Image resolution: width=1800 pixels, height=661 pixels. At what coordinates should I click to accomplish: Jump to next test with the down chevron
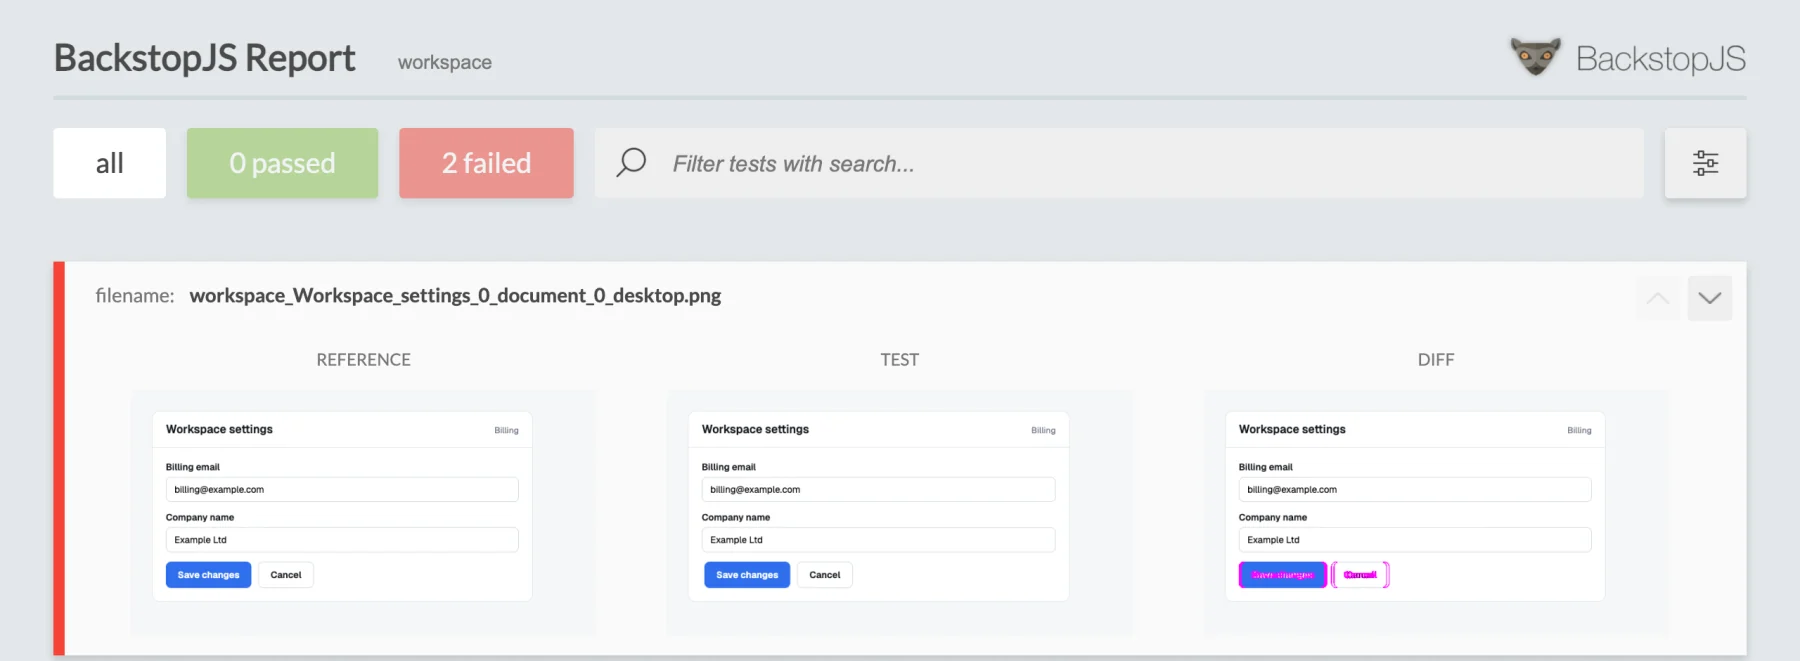pyautogui.click(x=1710, y=298)
